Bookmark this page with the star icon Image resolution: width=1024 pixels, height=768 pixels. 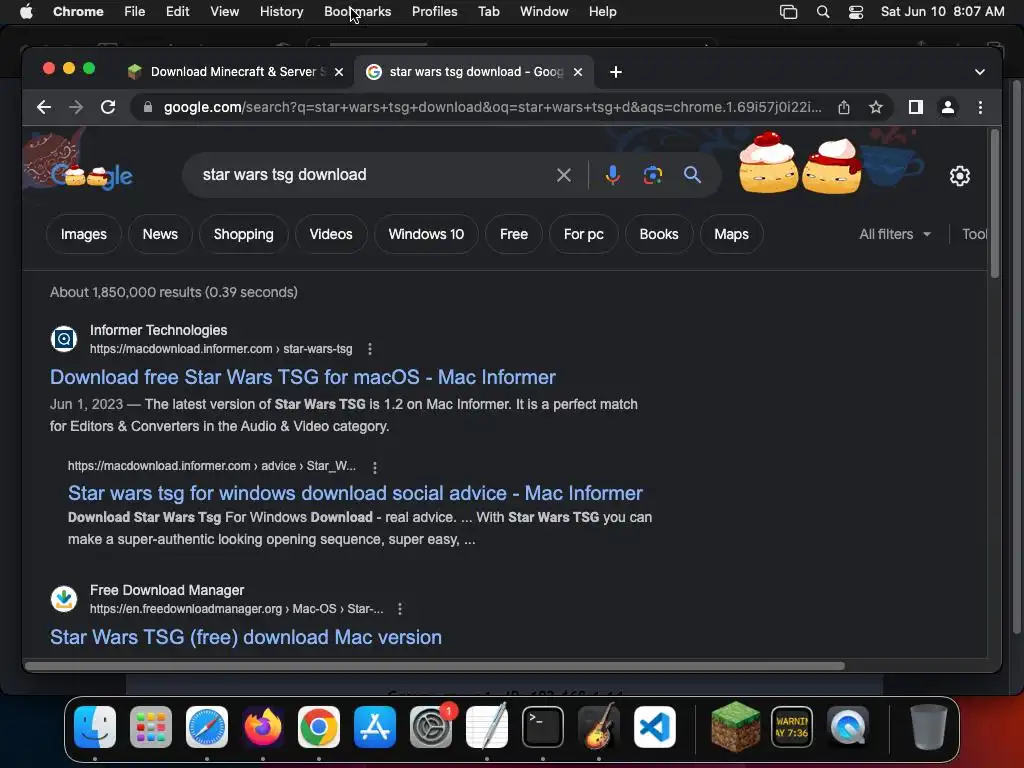pyautogui.click(x=876, y=107)
